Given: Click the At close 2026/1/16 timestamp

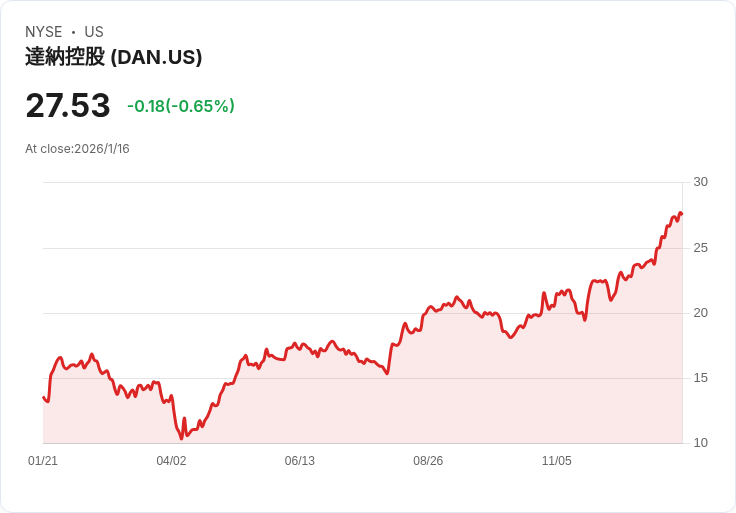Looking at the screenshot, I should click(77, 149).
